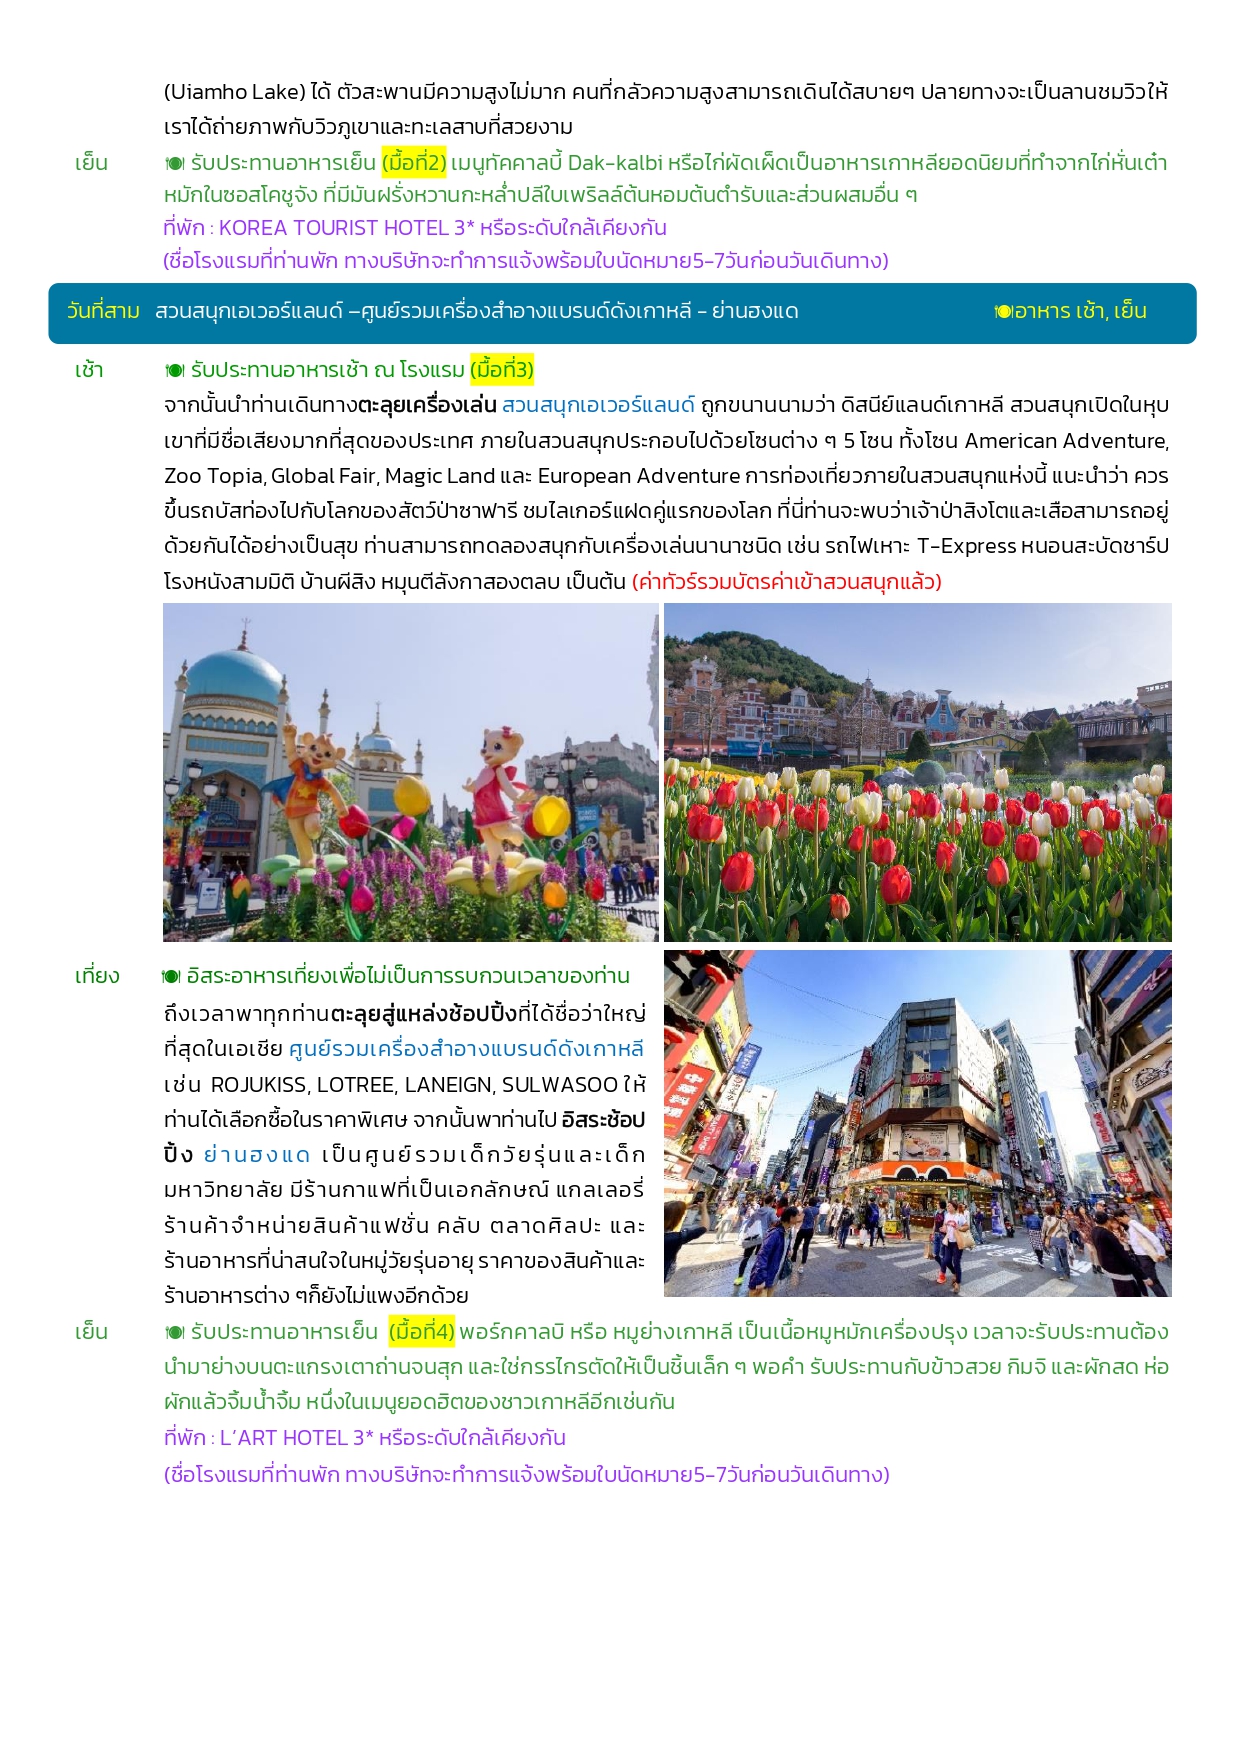The image size is (1241, 1755).
Task: Select the brand name "LOTREE"
Action: [355, 1085]
